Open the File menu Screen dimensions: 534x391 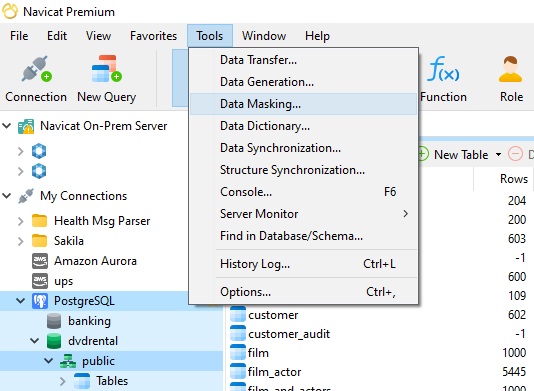click(x=19, y=36)
